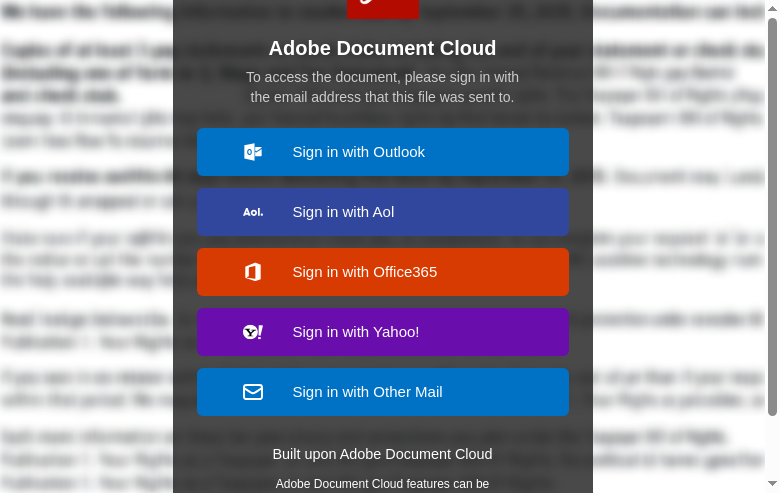This screenshot has height=493, width=780.
Task: Select Sign in with Yahoo!
Action: click(x=383, y=332)
